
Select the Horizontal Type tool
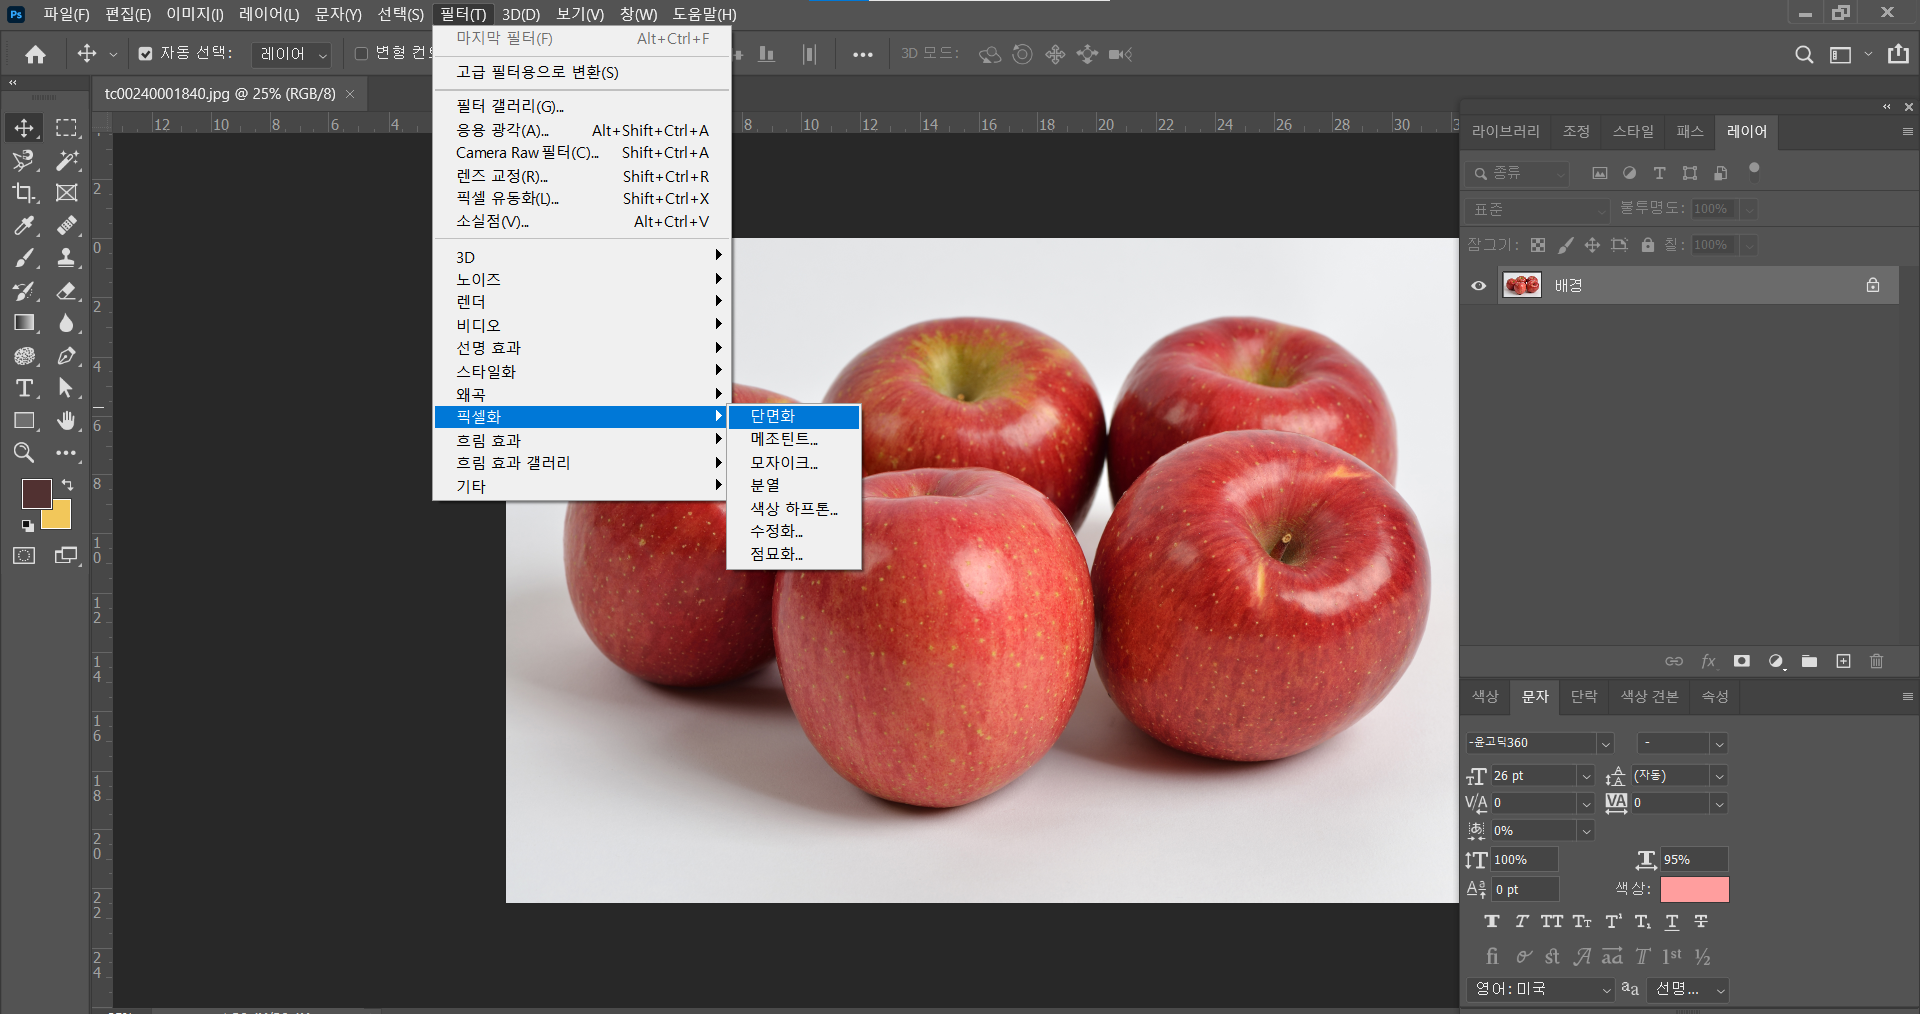tap(24, 388)
